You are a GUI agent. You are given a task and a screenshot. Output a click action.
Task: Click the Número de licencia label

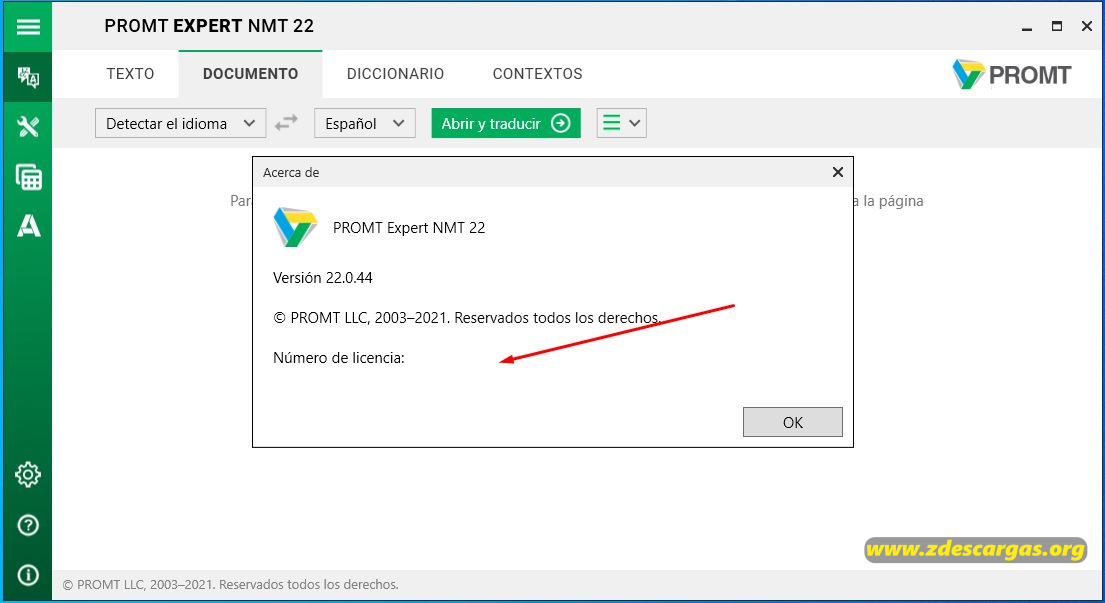click(339, 358)
